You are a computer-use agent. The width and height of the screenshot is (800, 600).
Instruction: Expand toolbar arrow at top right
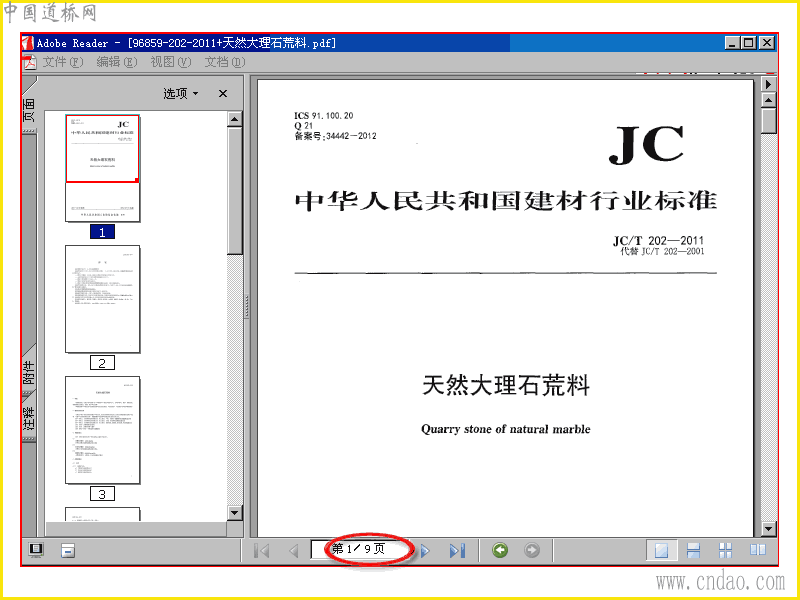(768, 84)
